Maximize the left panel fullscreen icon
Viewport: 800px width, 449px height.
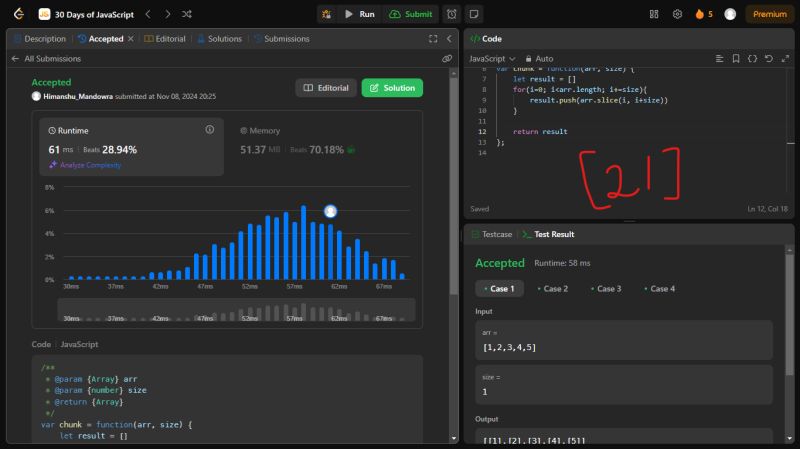[433, 39]
